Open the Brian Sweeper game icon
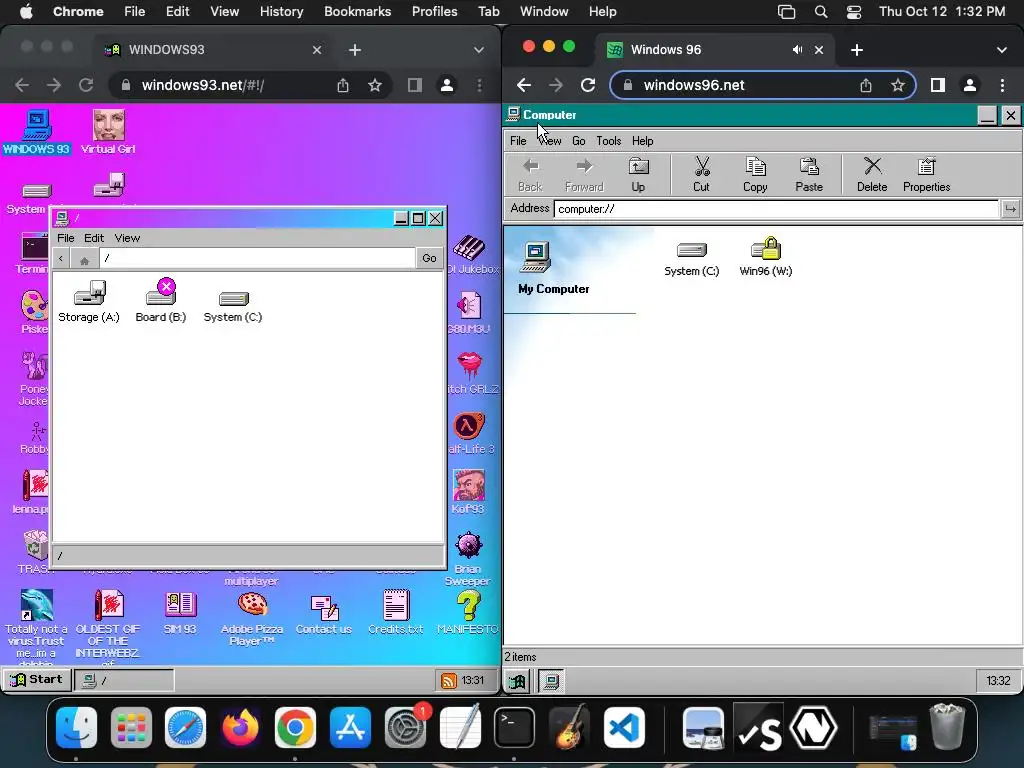Viewport: 1024px width, 768px height. click(x=468, y=559)
